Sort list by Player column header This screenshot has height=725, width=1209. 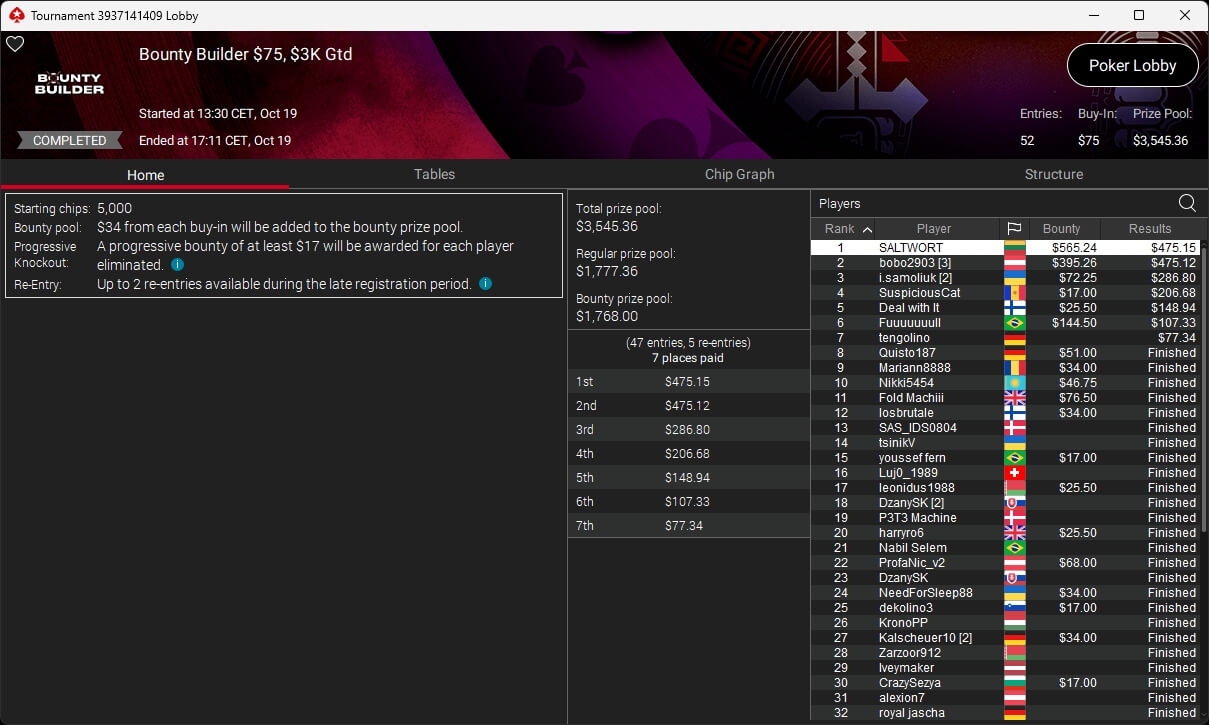934,228
